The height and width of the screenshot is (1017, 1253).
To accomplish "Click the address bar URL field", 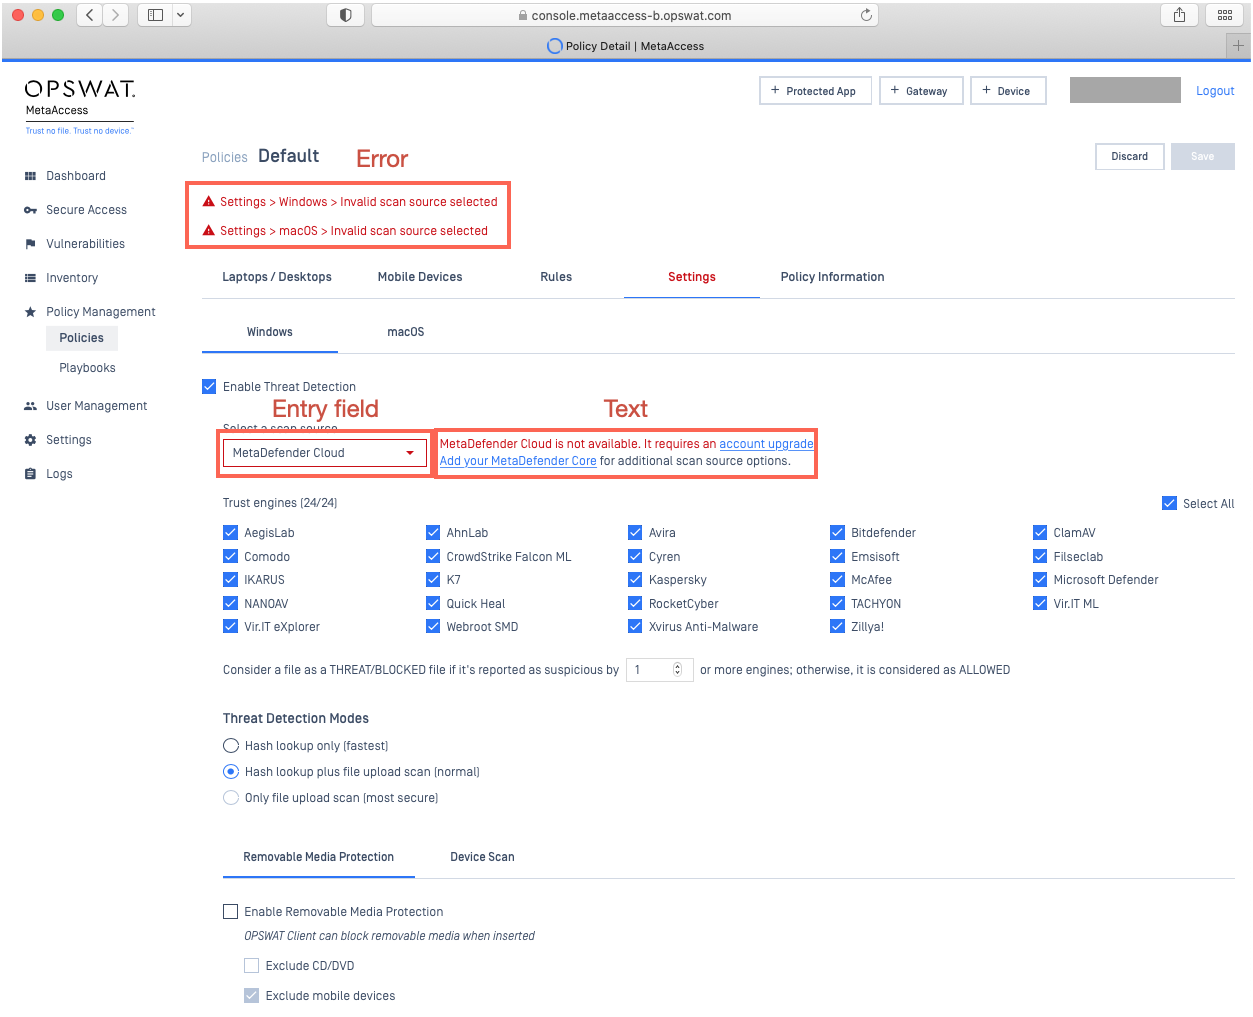I will click(x=625, y=15).
